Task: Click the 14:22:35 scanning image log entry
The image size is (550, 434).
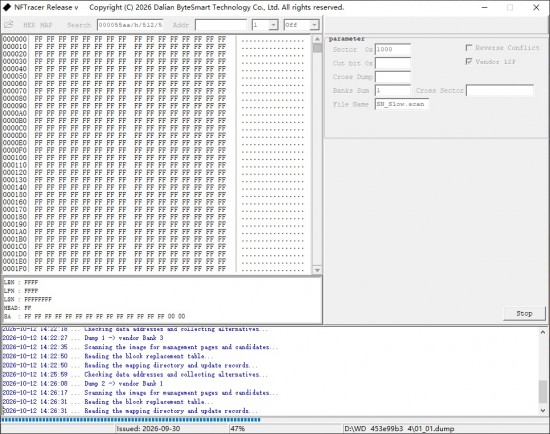Action: (x=140, y=347)
